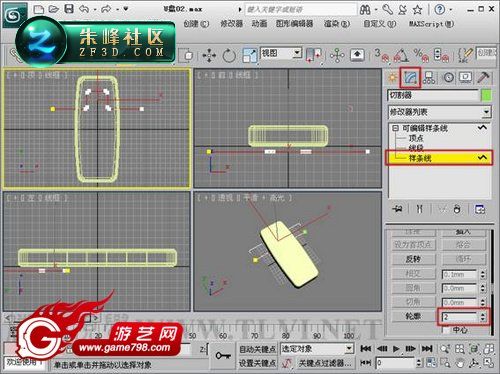Image resolution: width=500 pixels, height=374 pixels.
Task: Open the 渲染(R) menu
Action: [x=337, y=24]
